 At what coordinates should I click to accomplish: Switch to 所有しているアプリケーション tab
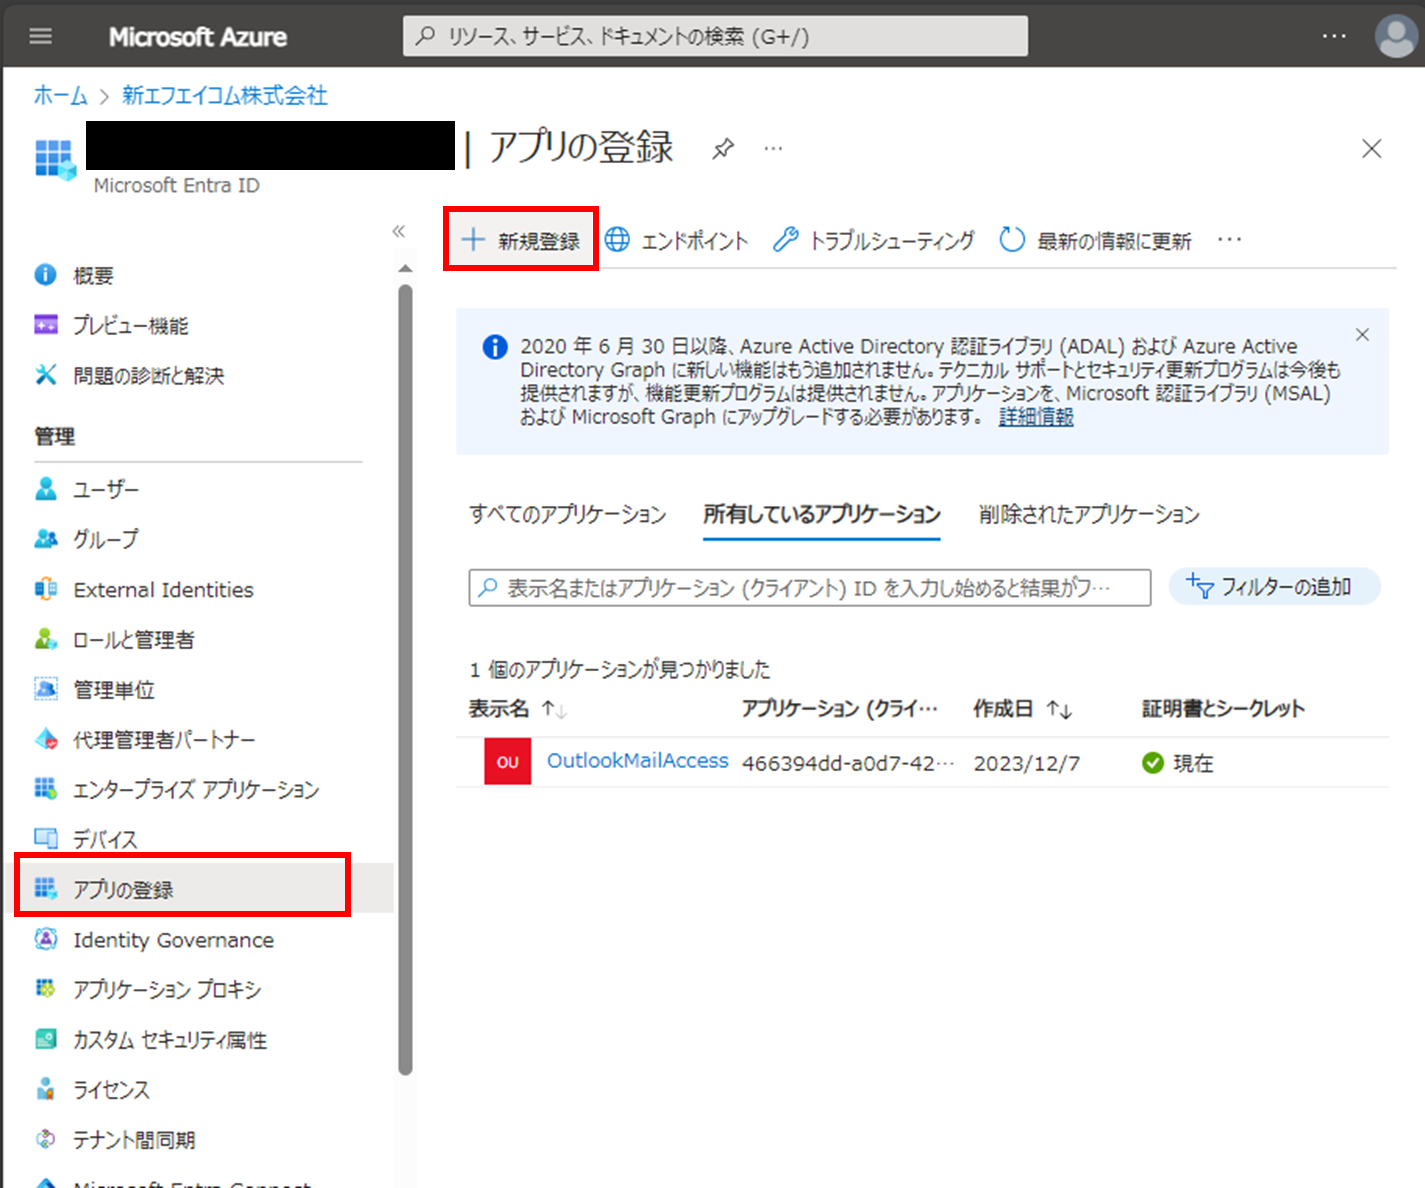click(x=822, y=514)
